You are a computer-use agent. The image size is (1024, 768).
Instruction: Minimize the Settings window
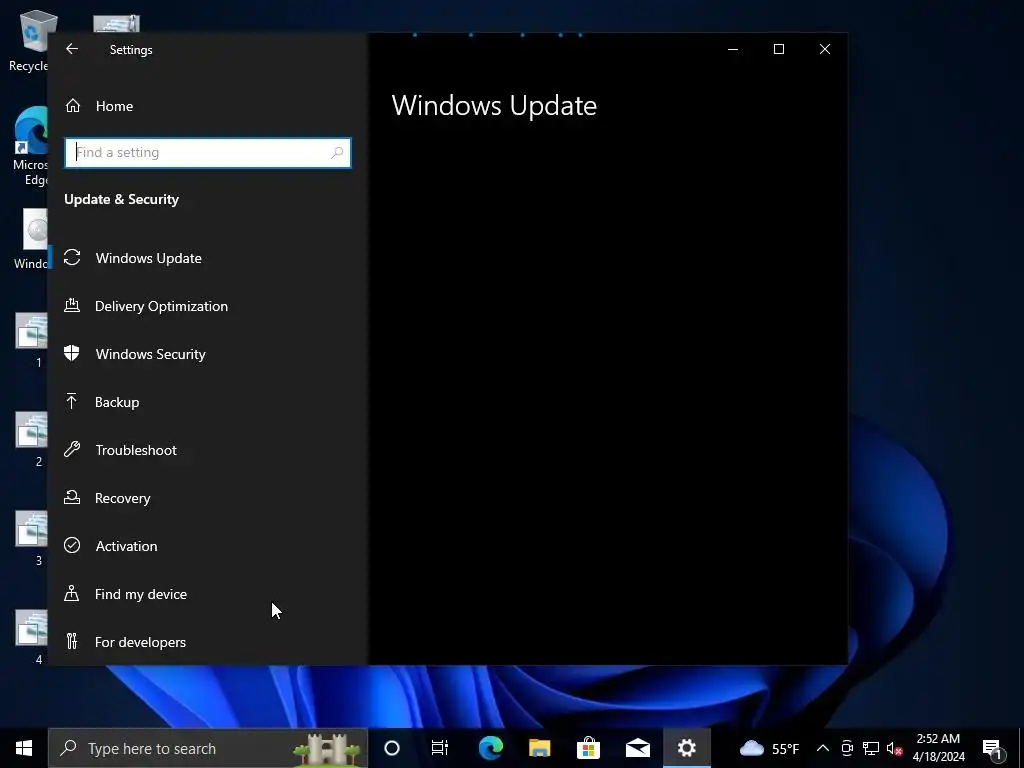(x=733, y=49)
